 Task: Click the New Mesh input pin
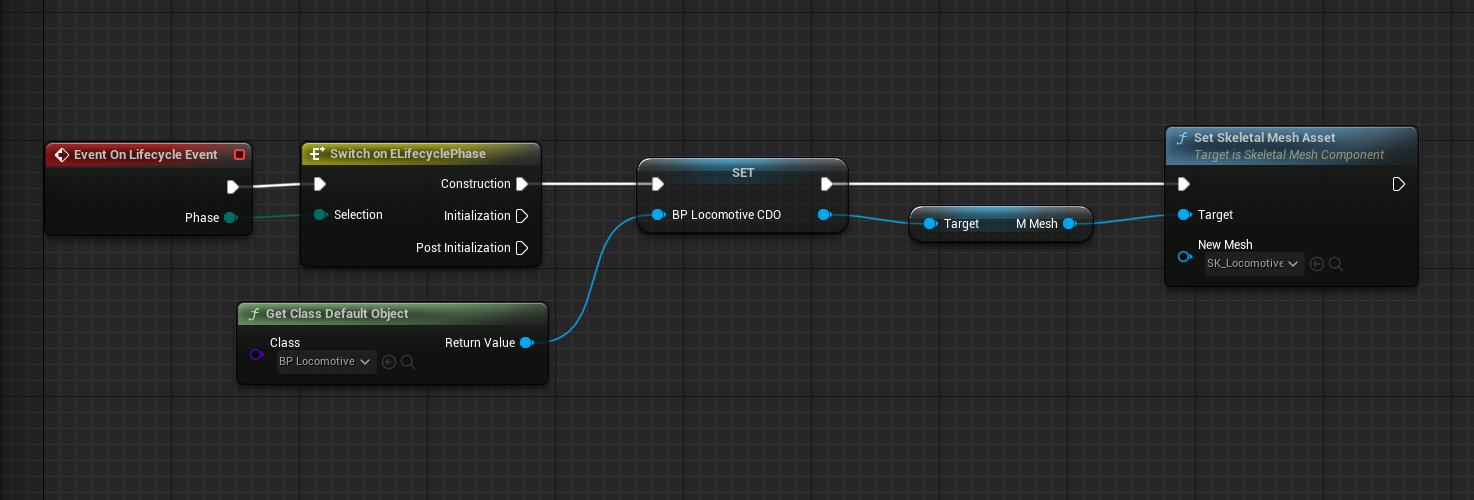pos(1185,256)
